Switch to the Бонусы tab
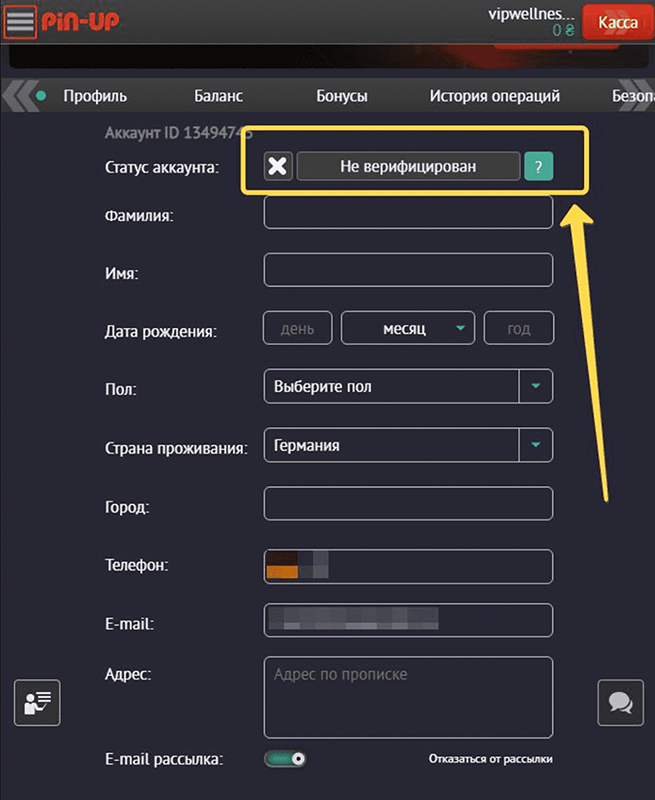655x800 pixels. (342, 96)
